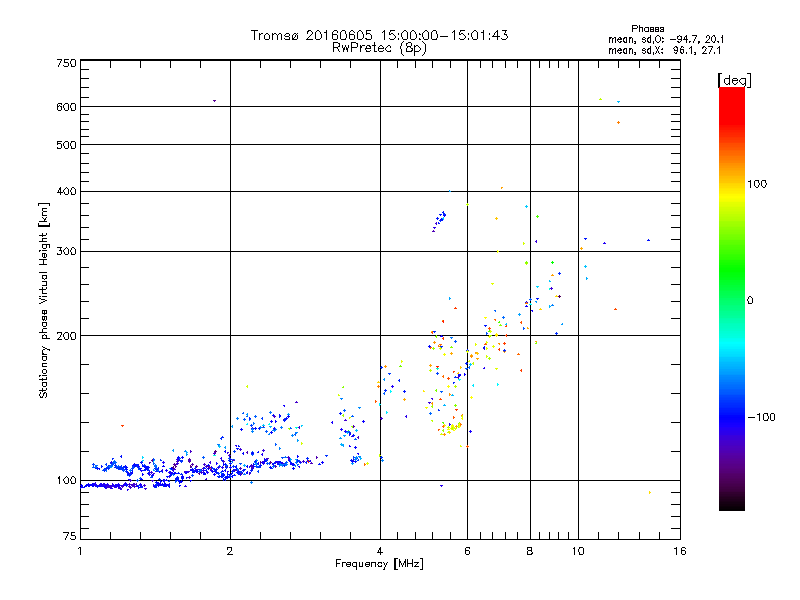This screenshot has height=600, width=800.
Task: Click the y-axis label "500"
Action: [67, 145]
